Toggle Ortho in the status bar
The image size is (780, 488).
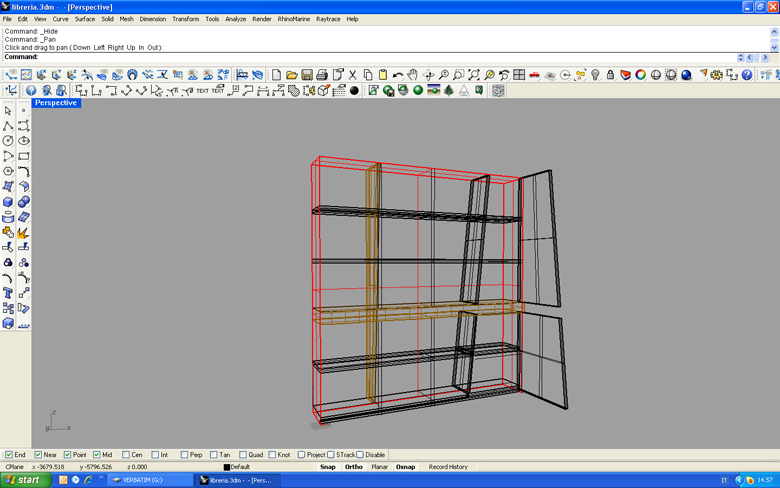pyautogui.click(x=354, y=467)
